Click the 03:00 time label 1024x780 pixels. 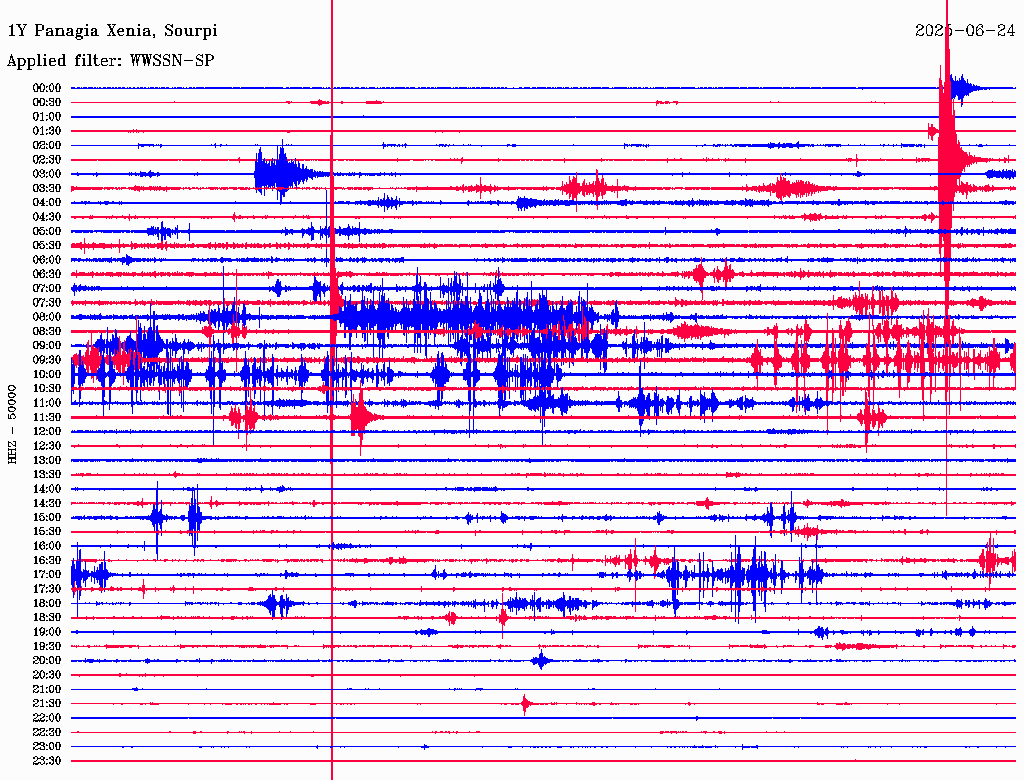coord(47,174)
